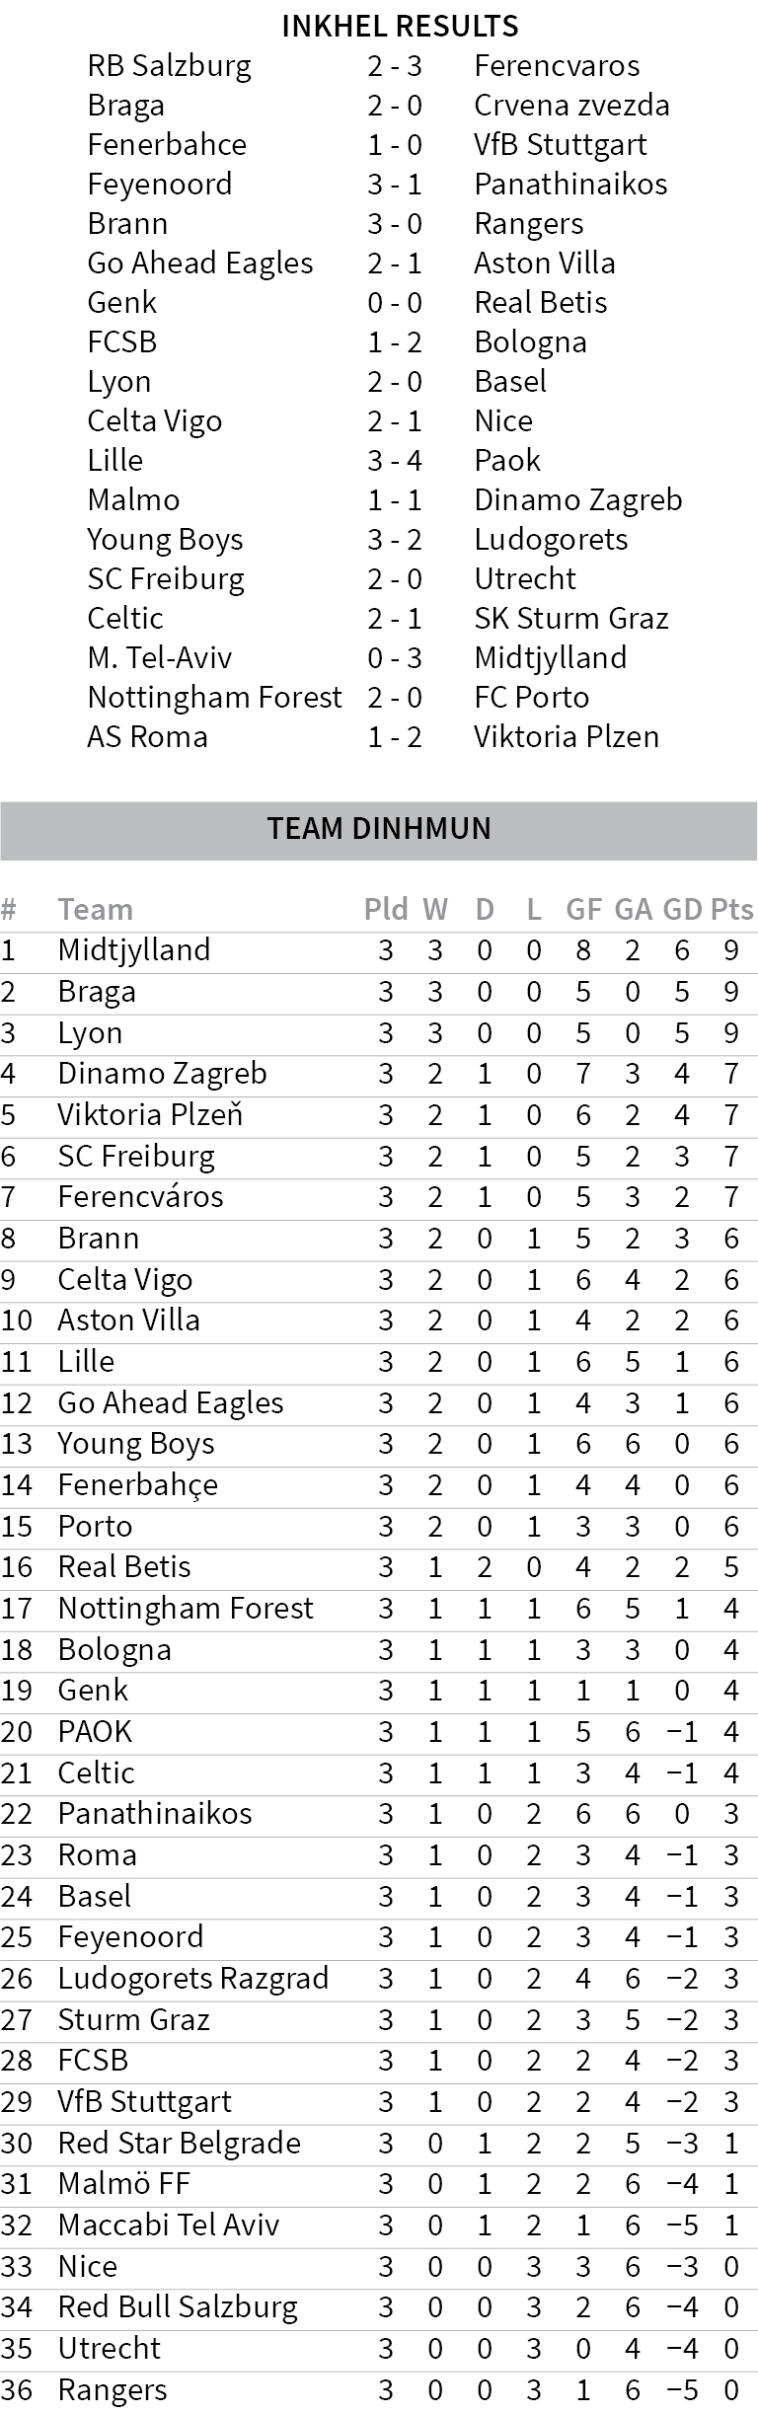Click the Pts column header
Screen dimensions: 758x2414
732,909
